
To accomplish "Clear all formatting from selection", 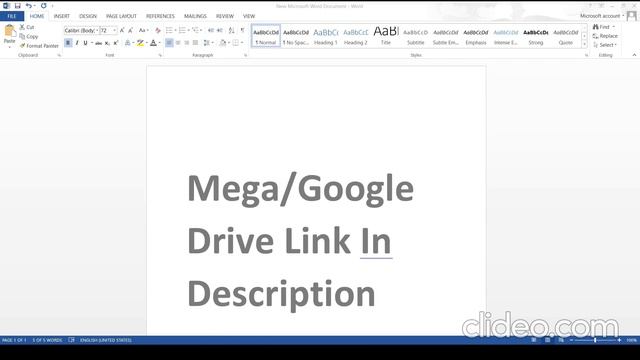I will click(158, 31).
